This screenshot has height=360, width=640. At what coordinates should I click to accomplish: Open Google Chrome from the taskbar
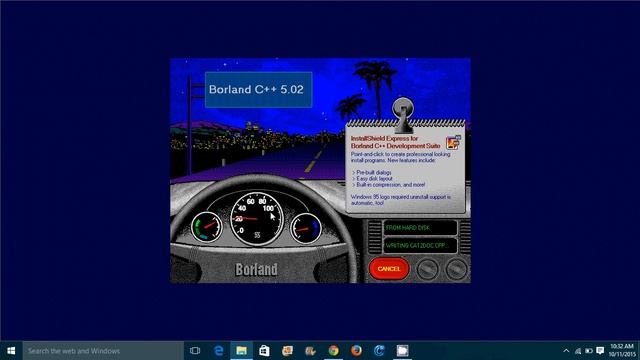click(333, 351)
